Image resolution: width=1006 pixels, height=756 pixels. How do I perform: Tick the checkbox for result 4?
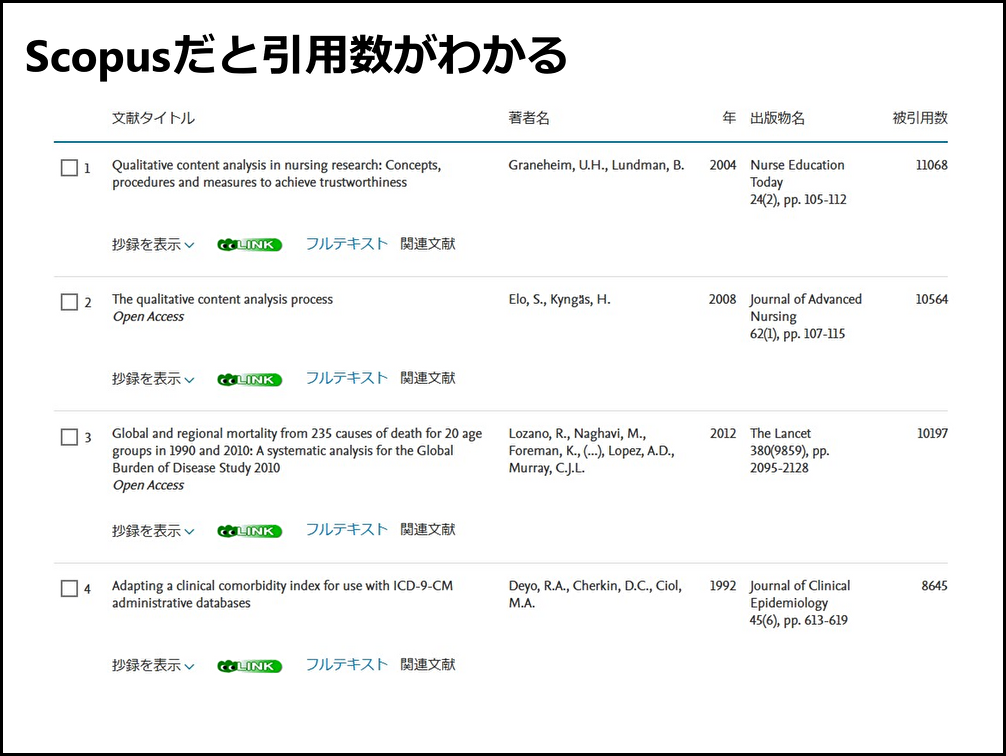(69, 588)
